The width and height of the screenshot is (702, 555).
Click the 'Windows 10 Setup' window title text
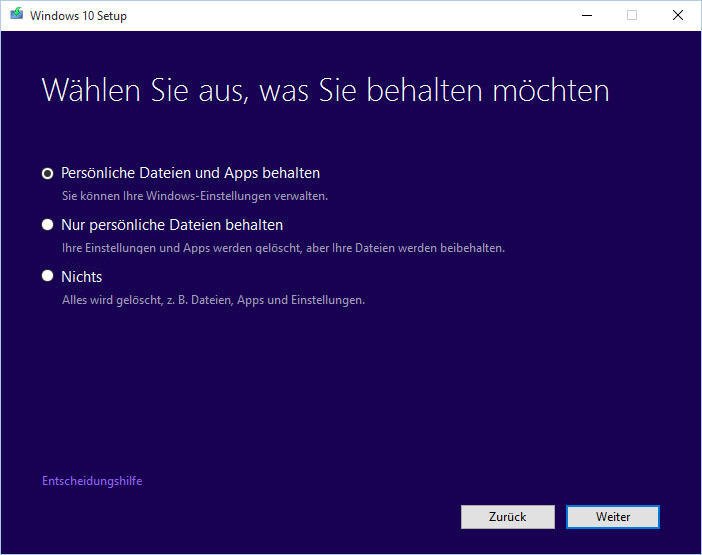(x=78, y=16)
